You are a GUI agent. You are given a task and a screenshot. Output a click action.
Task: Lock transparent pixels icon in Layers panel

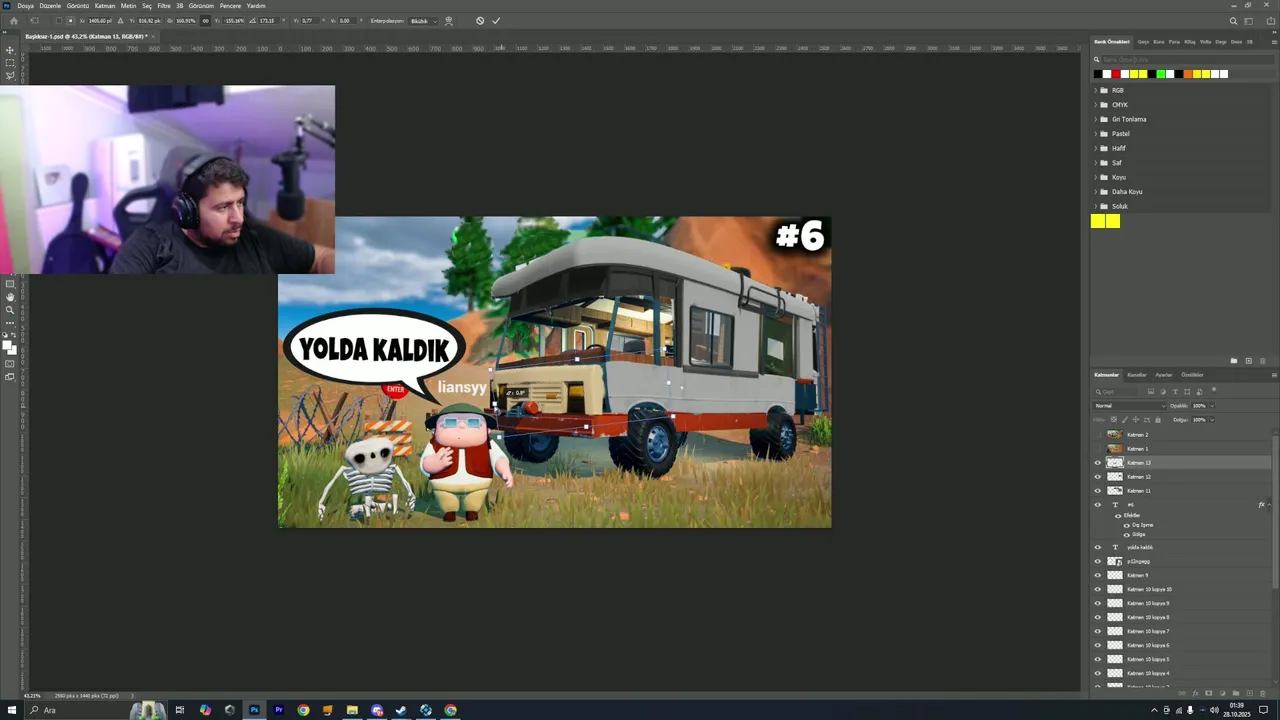[1113, 420]
